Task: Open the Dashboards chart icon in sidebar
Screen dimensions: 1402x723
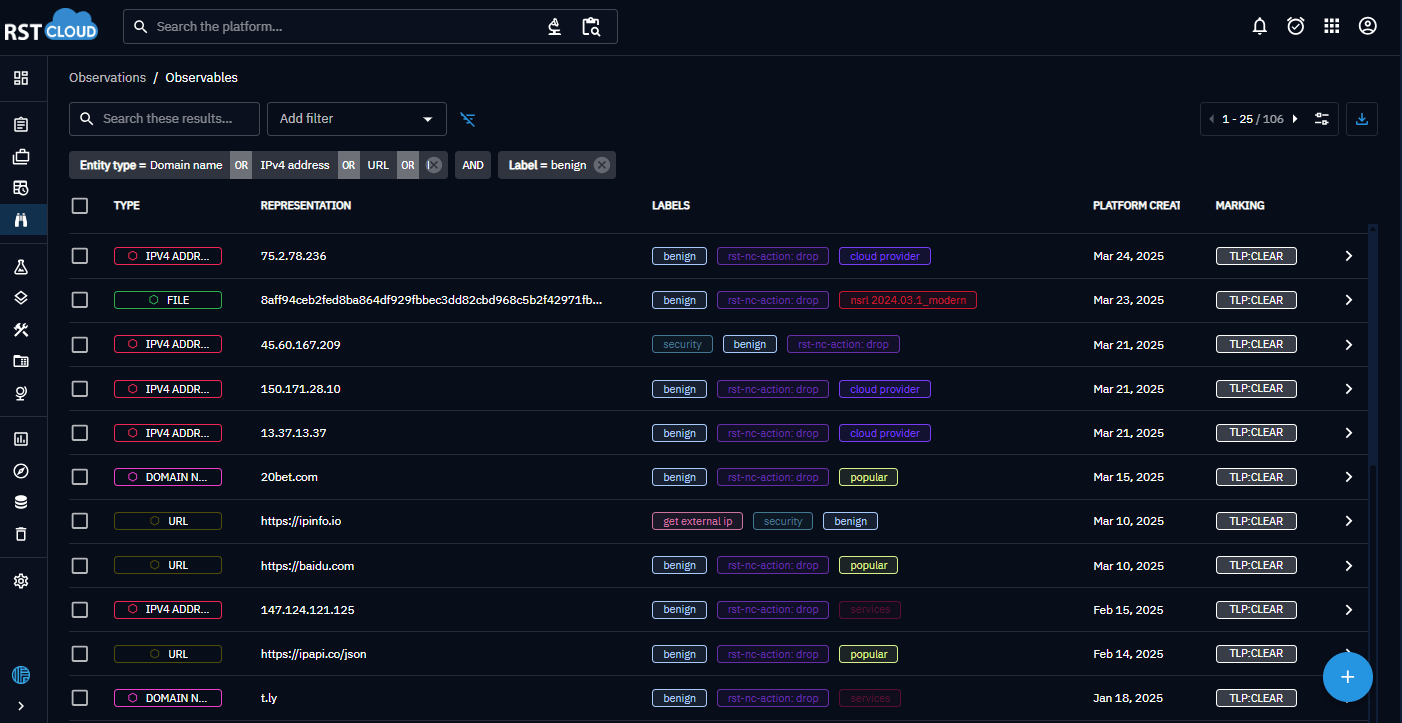Action: coord(21,439)
